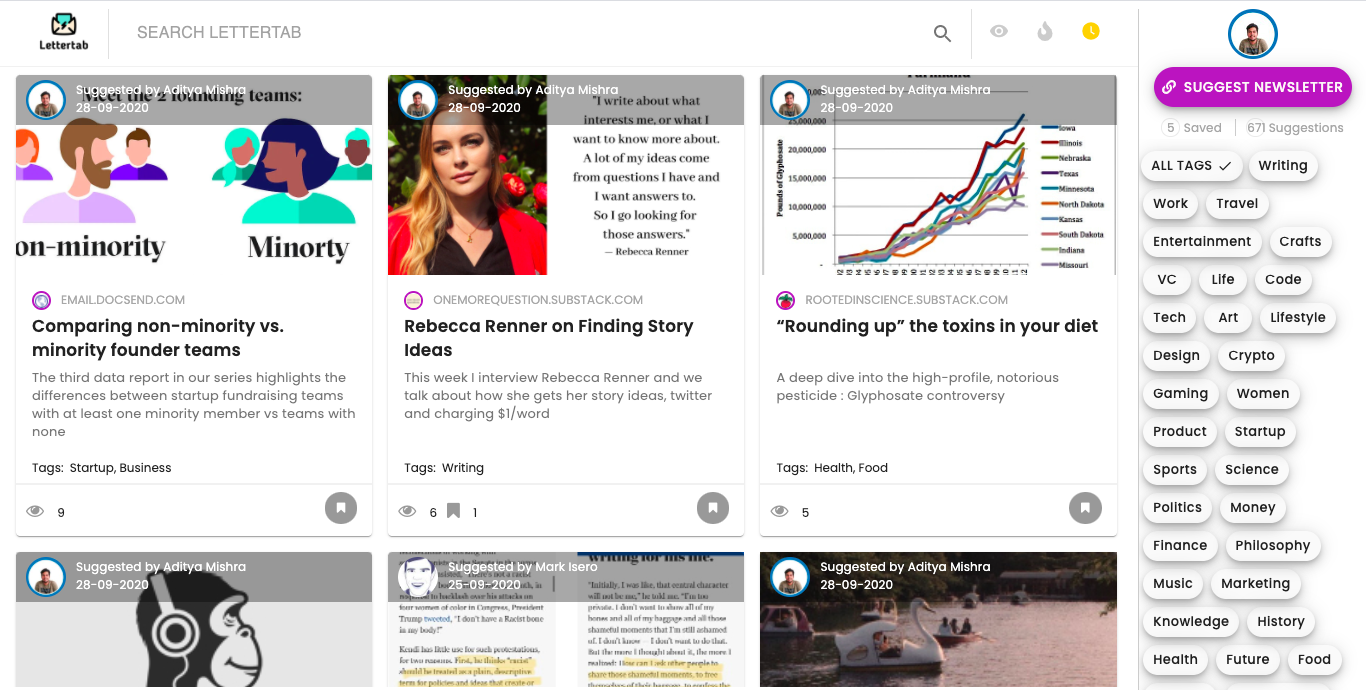This screenshot has height=690, width=1366.
Task: Bookmark the Rebecca Renner story ideas card
Action: click(x=713, y=508)
